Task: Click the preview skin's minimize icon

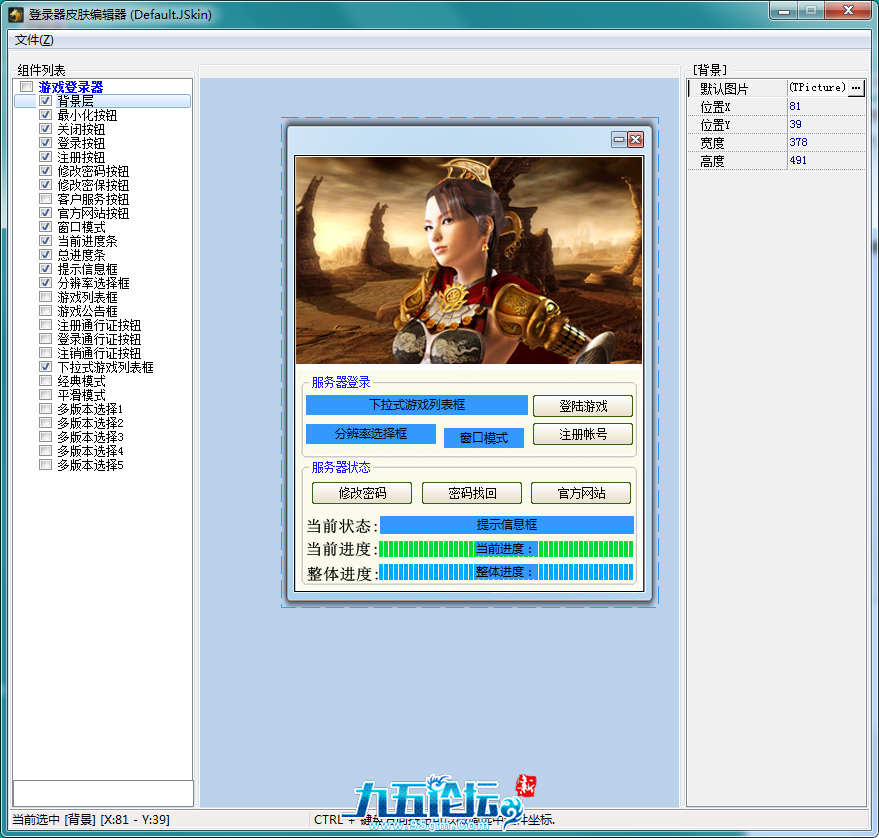Action: (619, 140)
